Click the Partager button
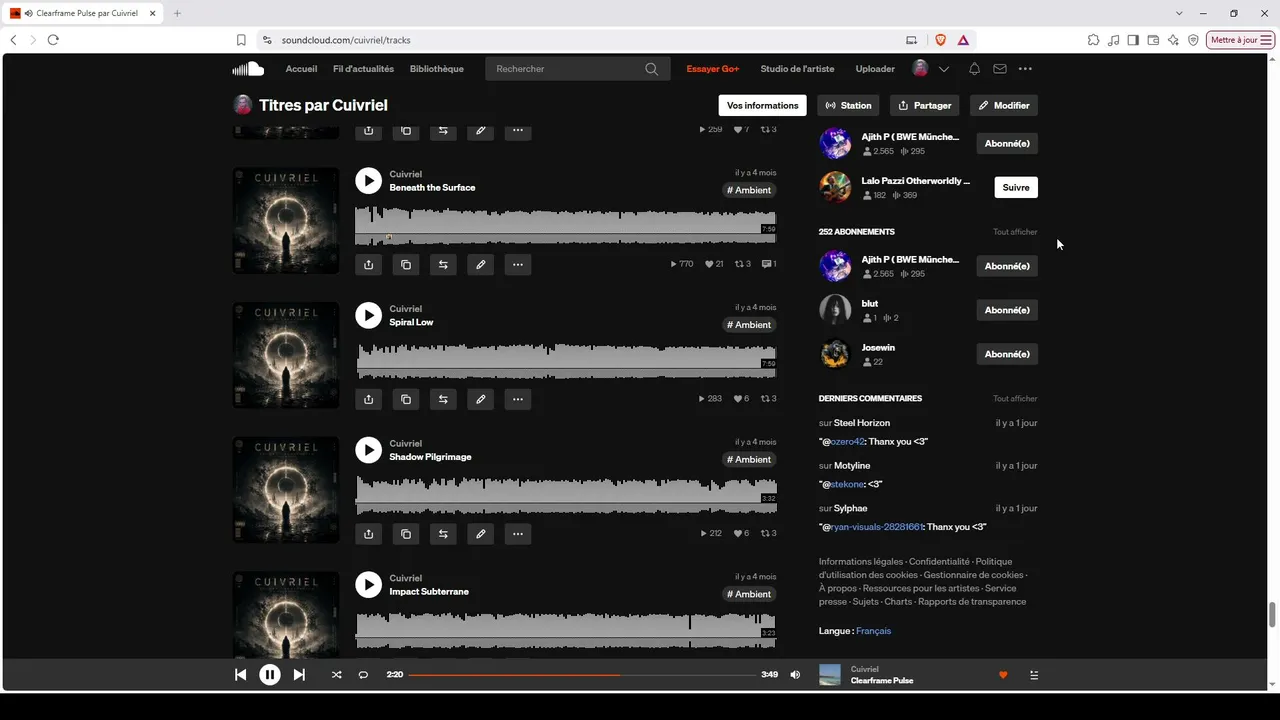 (x=925, y=105)
